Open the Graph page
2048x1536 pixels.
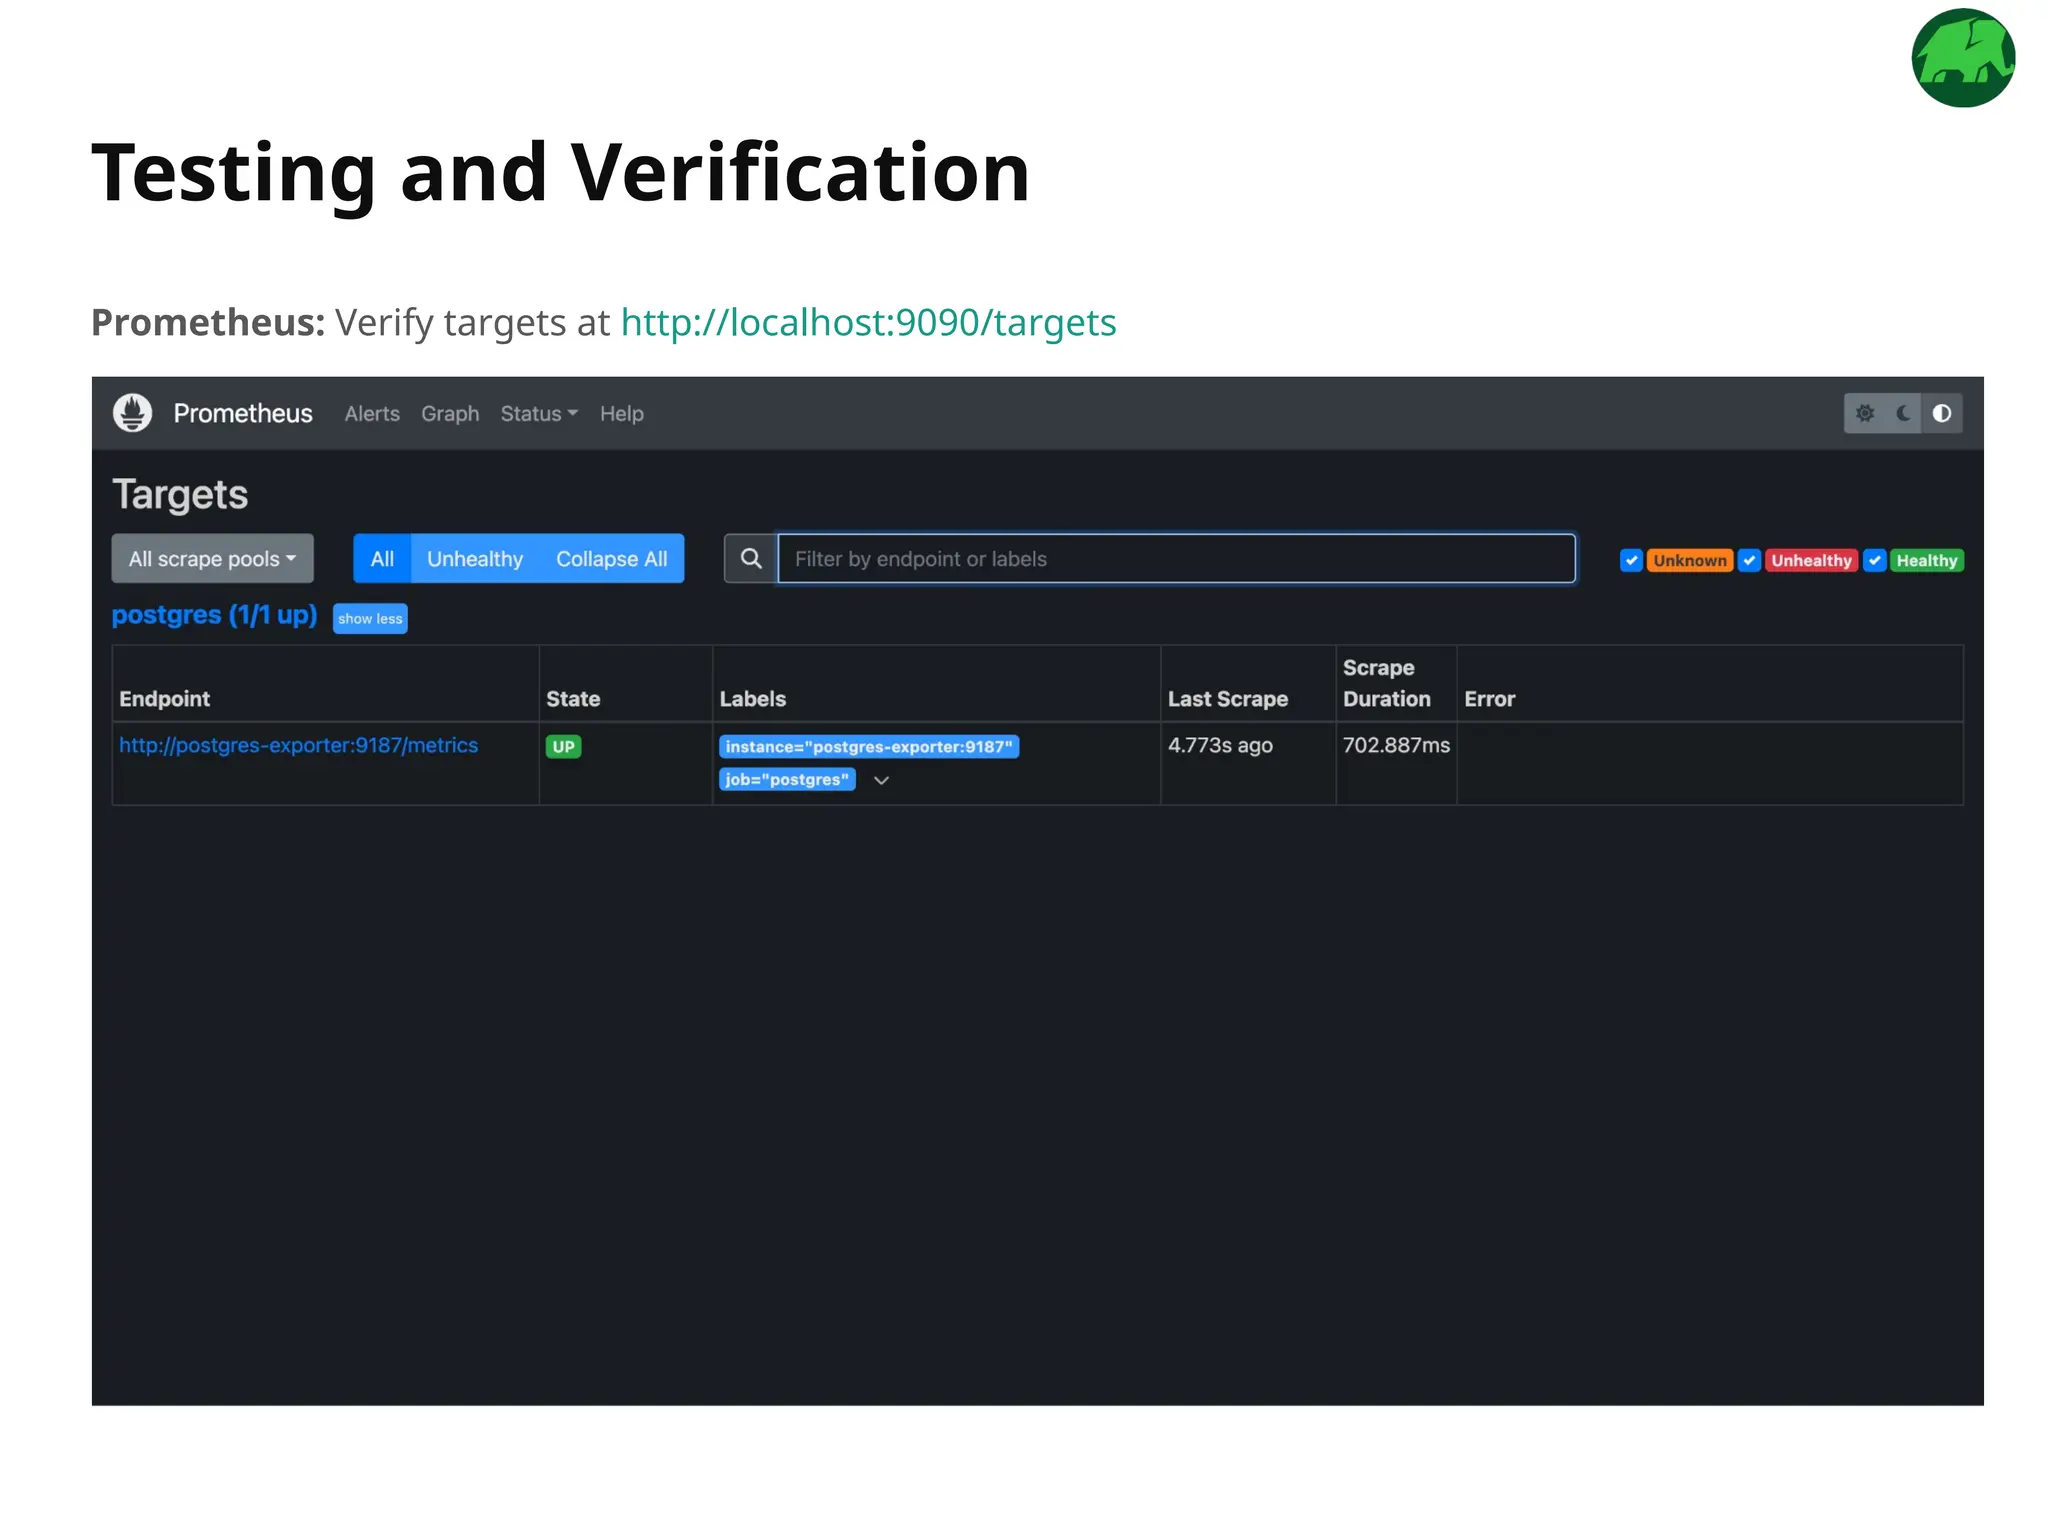pyautogui.click(x=450, y=414)
